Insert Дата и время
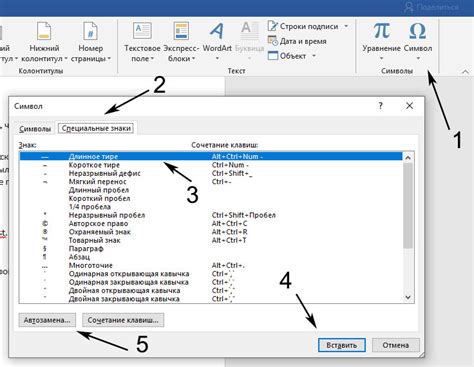Viewport: 474px width, 367px height. [x=297, y=41]
